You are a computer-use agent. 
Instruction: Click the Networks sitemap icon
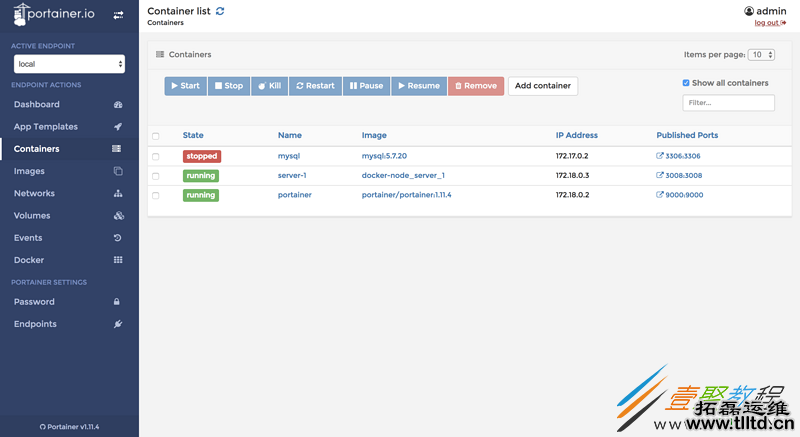click(x=118, y=194)
